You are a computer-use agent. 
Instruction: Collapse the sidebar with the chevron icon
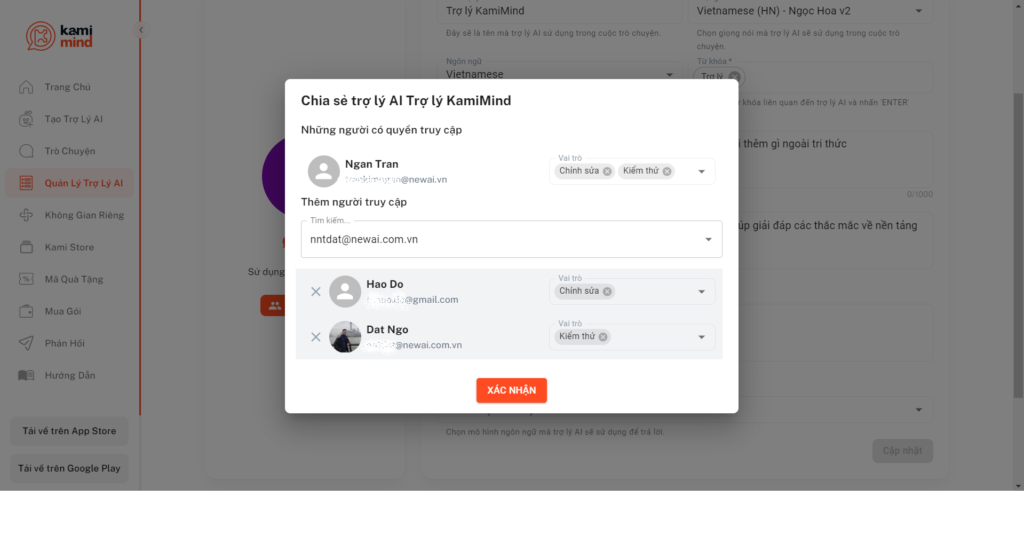pyautogui.click(x=141, y=30)
